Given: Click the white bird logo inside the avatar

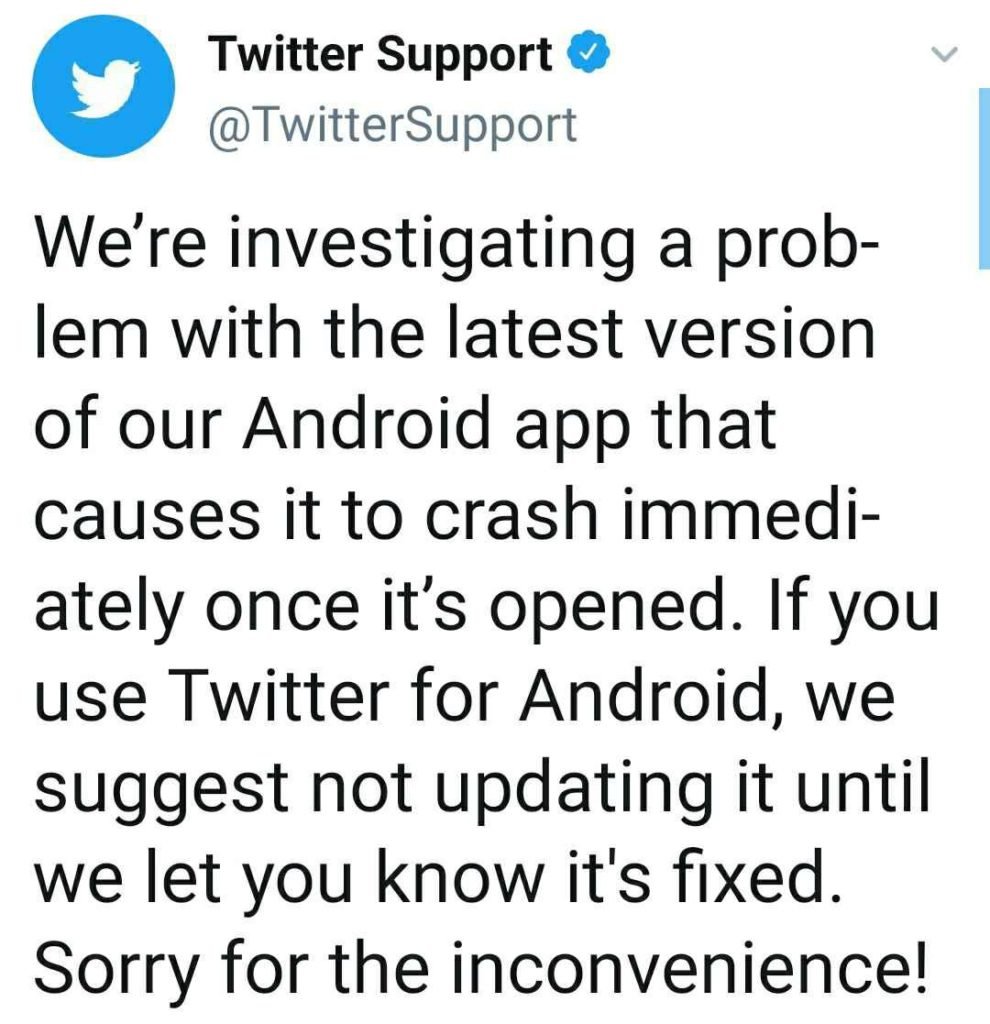Looking at the screenshot, I should [104, 88].
